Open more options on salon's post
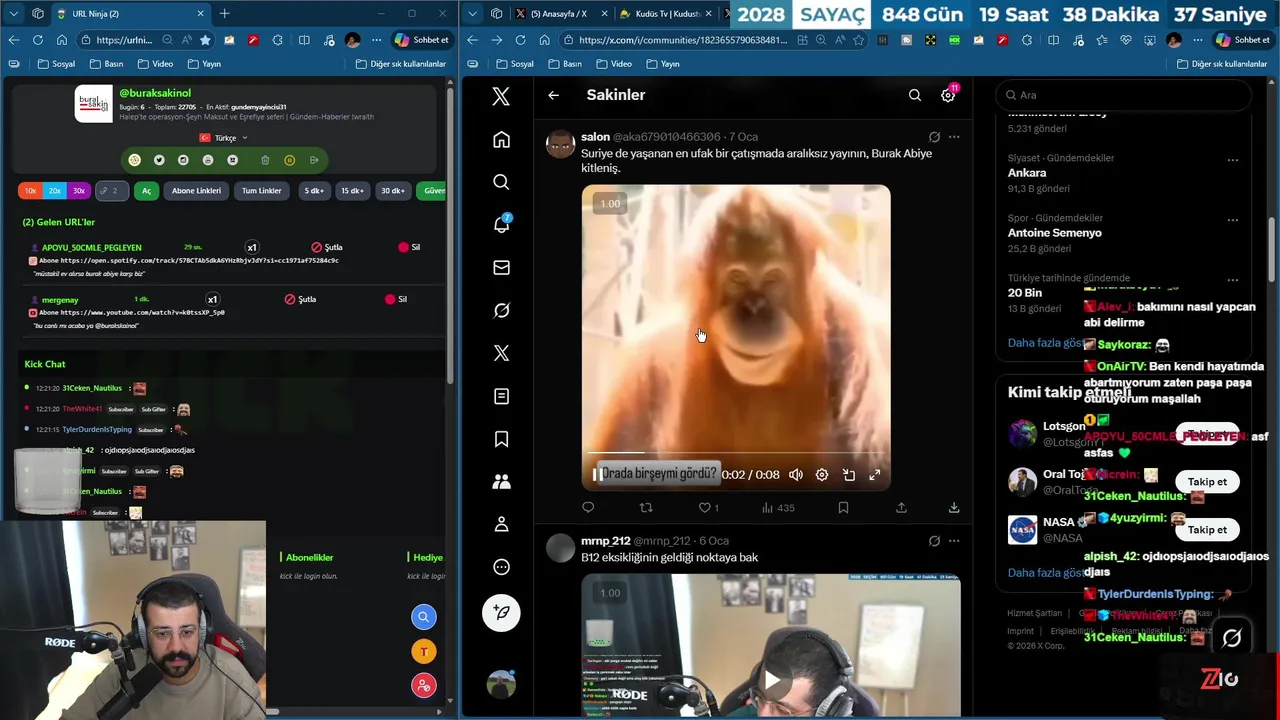This screenshot has height=720, width=1280. coord(954,137)
